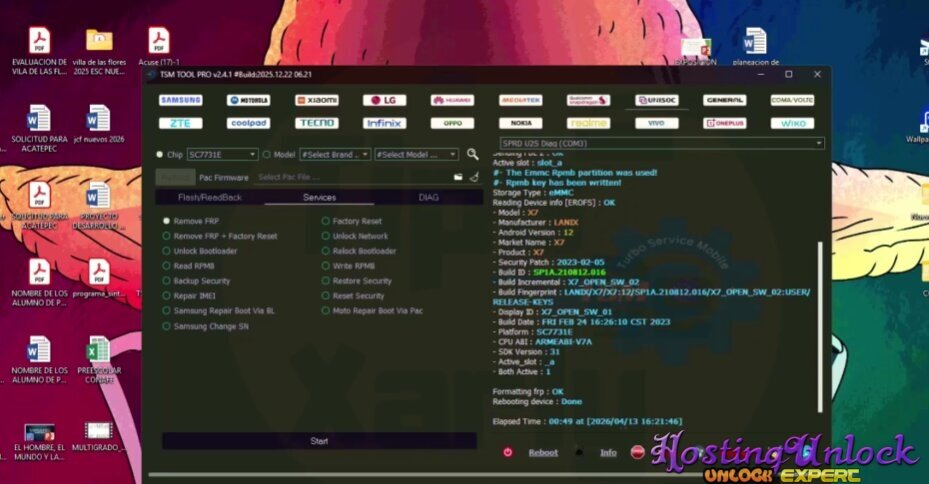
Task: Select the Realme brand logo
Action: [x=588, y=123]
